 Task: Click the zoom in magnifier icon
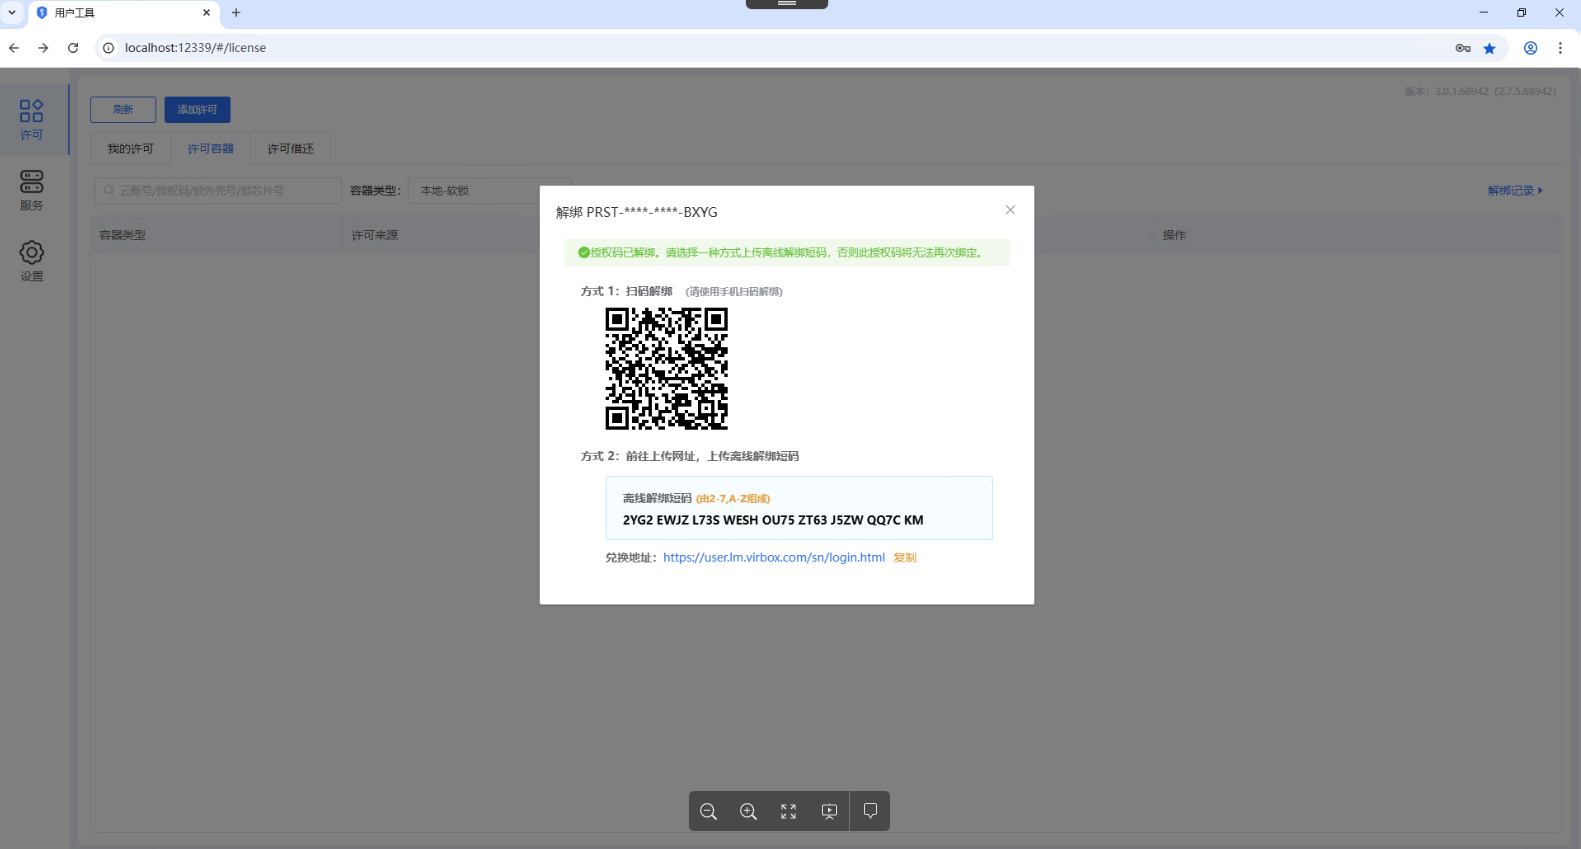pyautogui.click(x=748, y=811)
